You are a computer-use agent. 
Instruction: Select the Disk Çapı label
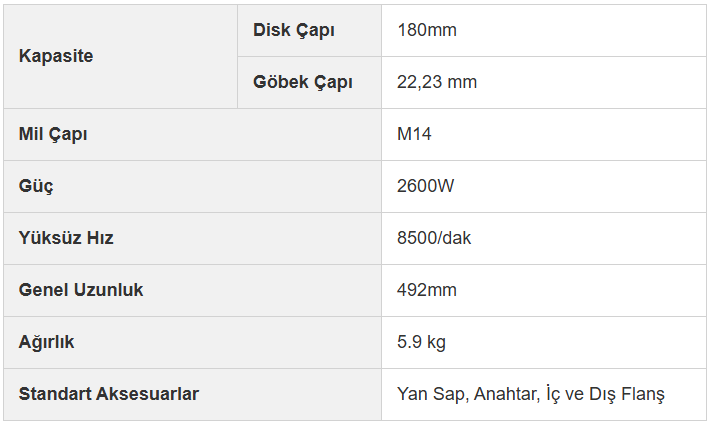click(293, 30)
